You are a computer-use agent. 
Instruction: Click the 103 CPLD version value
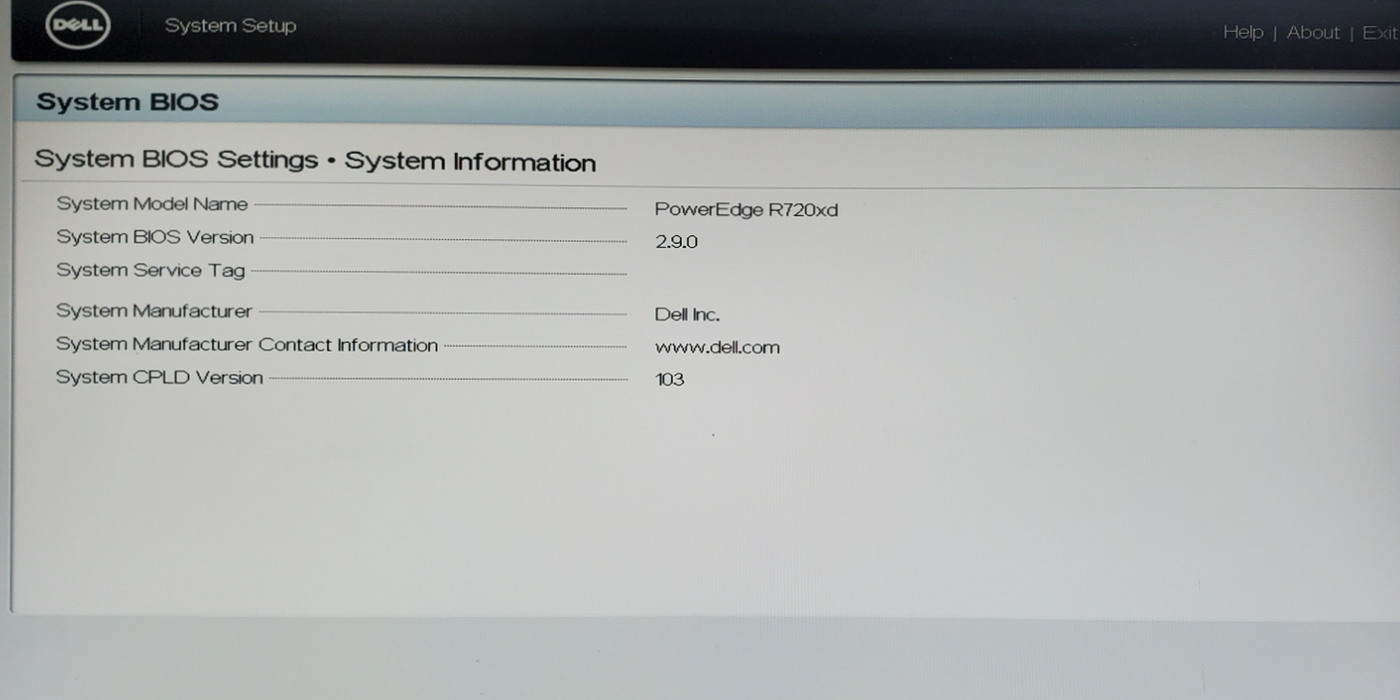tap(670, 380)
